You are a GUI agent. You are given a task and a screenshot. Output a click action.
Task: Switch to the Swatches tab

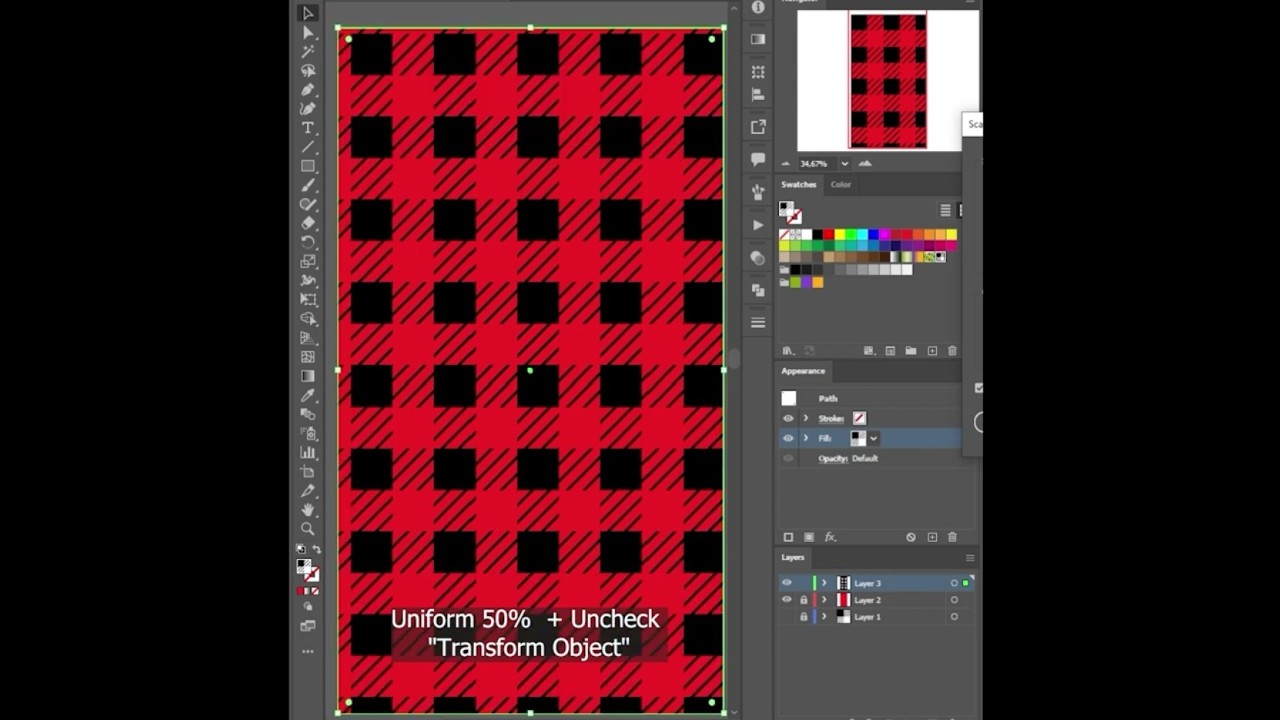point(799,184)
